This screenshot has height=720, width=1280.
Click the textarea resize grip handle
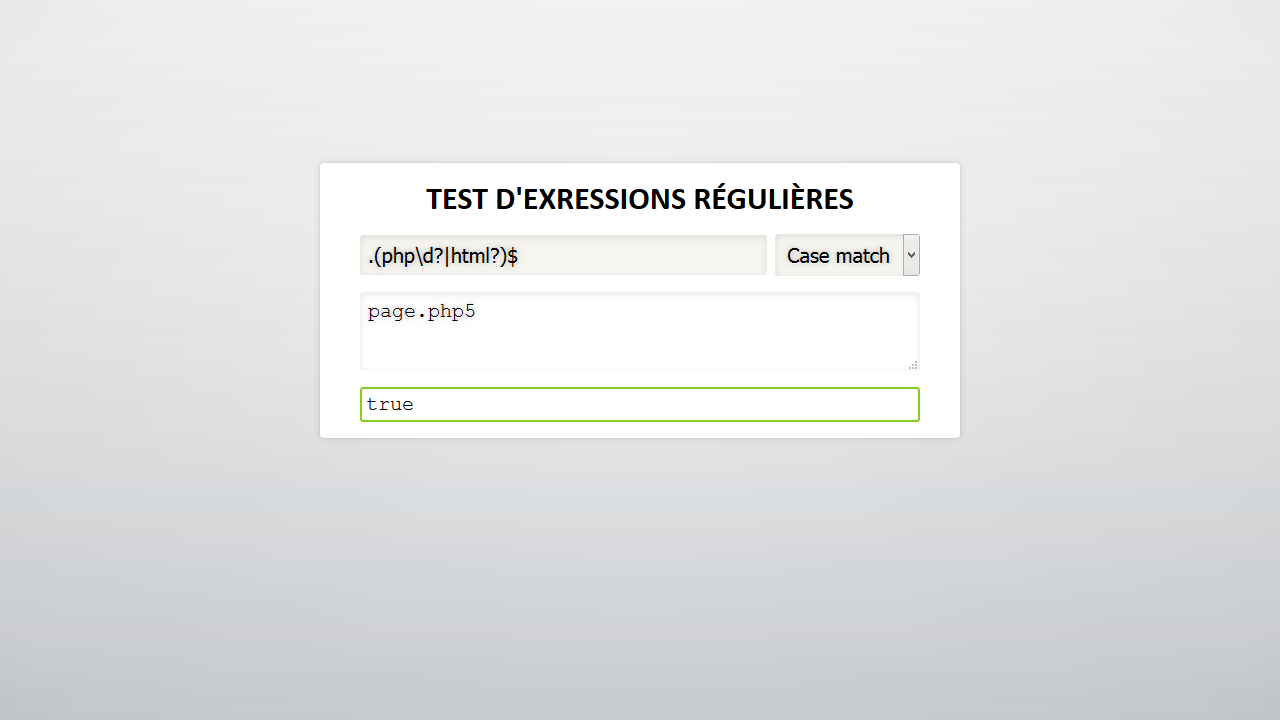tap(913, 364)
